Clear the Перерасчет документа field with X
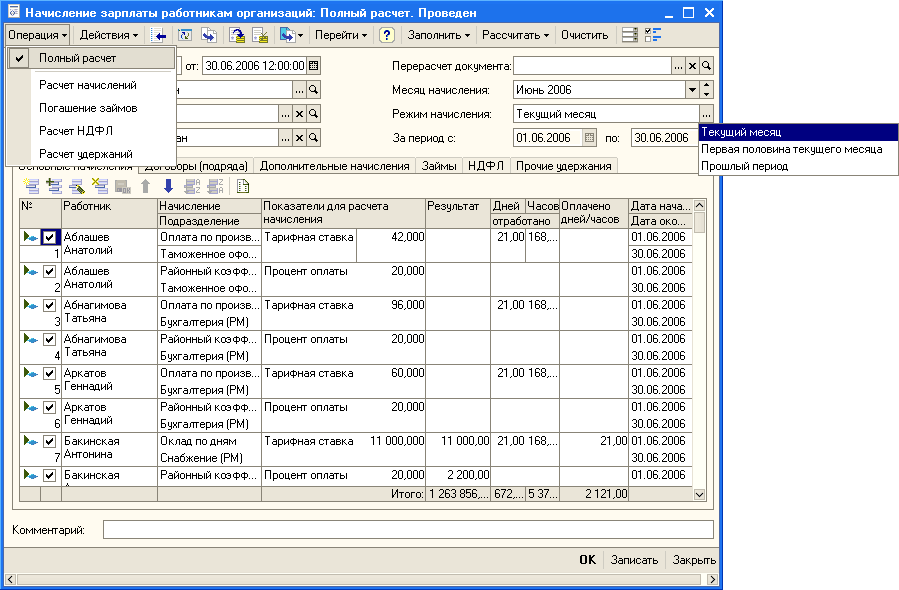 pos(692,66)
